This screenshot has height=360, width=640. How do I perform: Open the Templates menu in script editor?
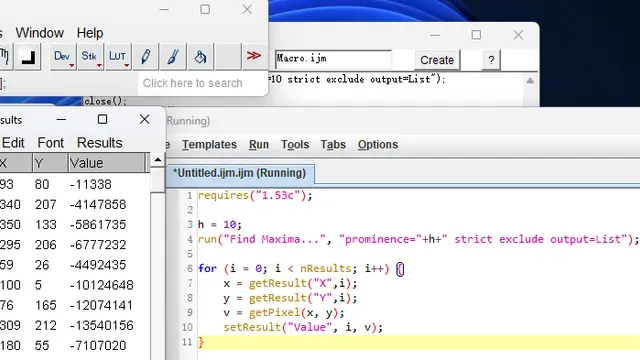tap(209, 144)
